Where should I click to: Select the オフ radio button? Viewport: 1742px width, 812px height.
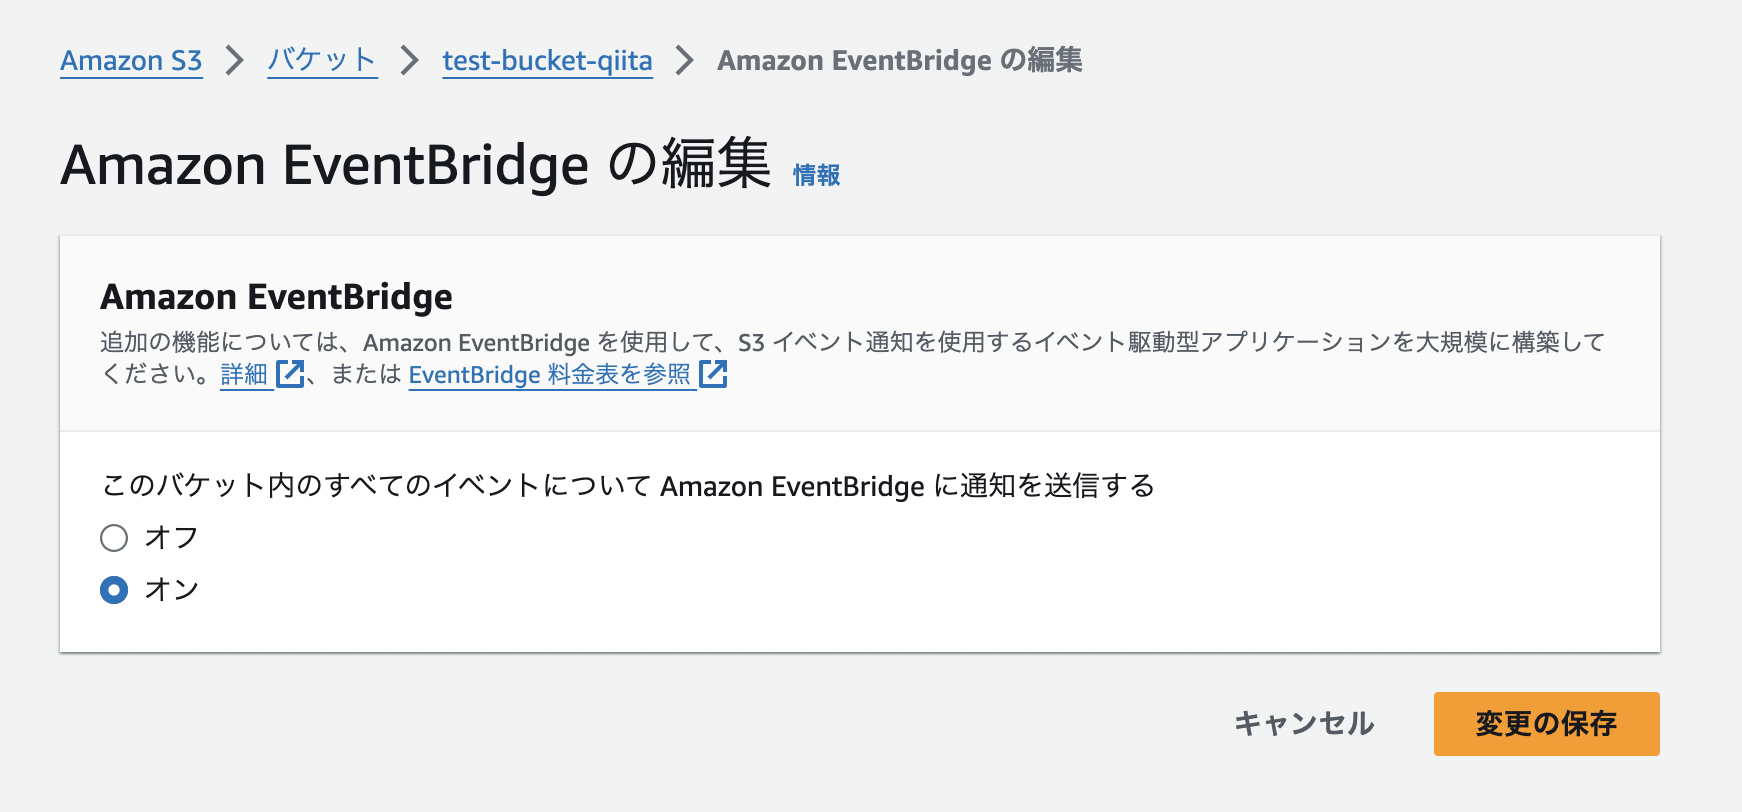tap(113, 538)
